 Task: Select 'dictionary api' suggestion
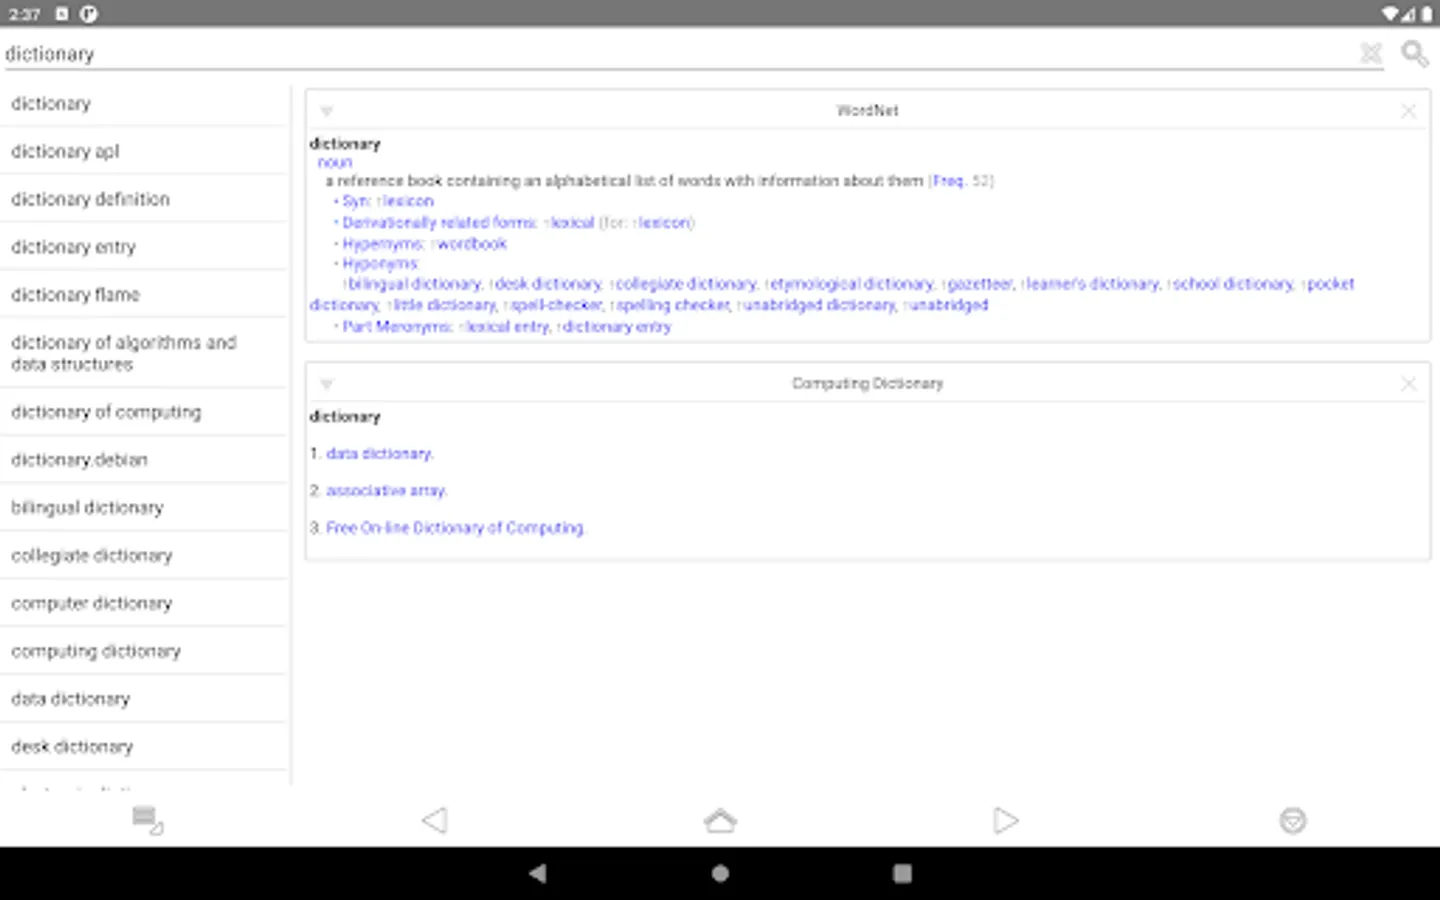(x=144, y=151)
